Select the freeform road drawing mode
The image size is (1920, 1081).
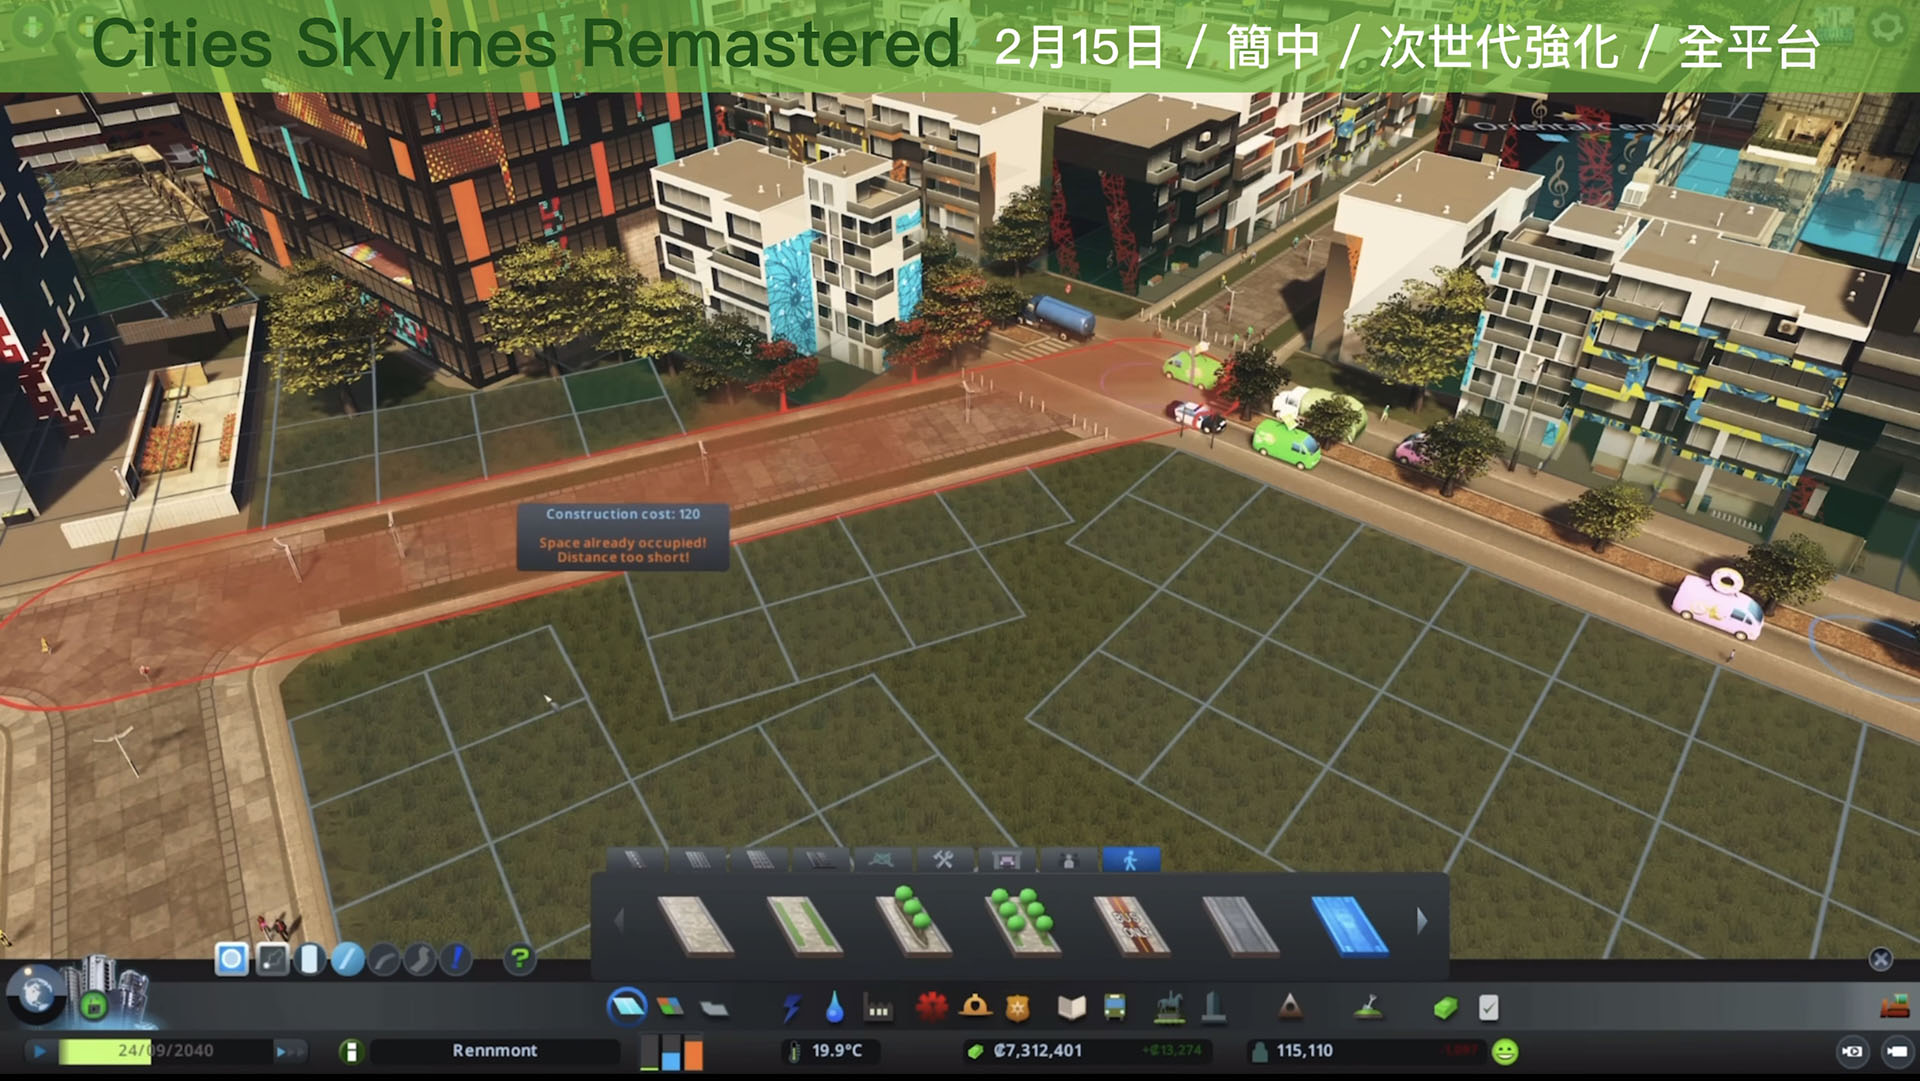click(420, 960)
